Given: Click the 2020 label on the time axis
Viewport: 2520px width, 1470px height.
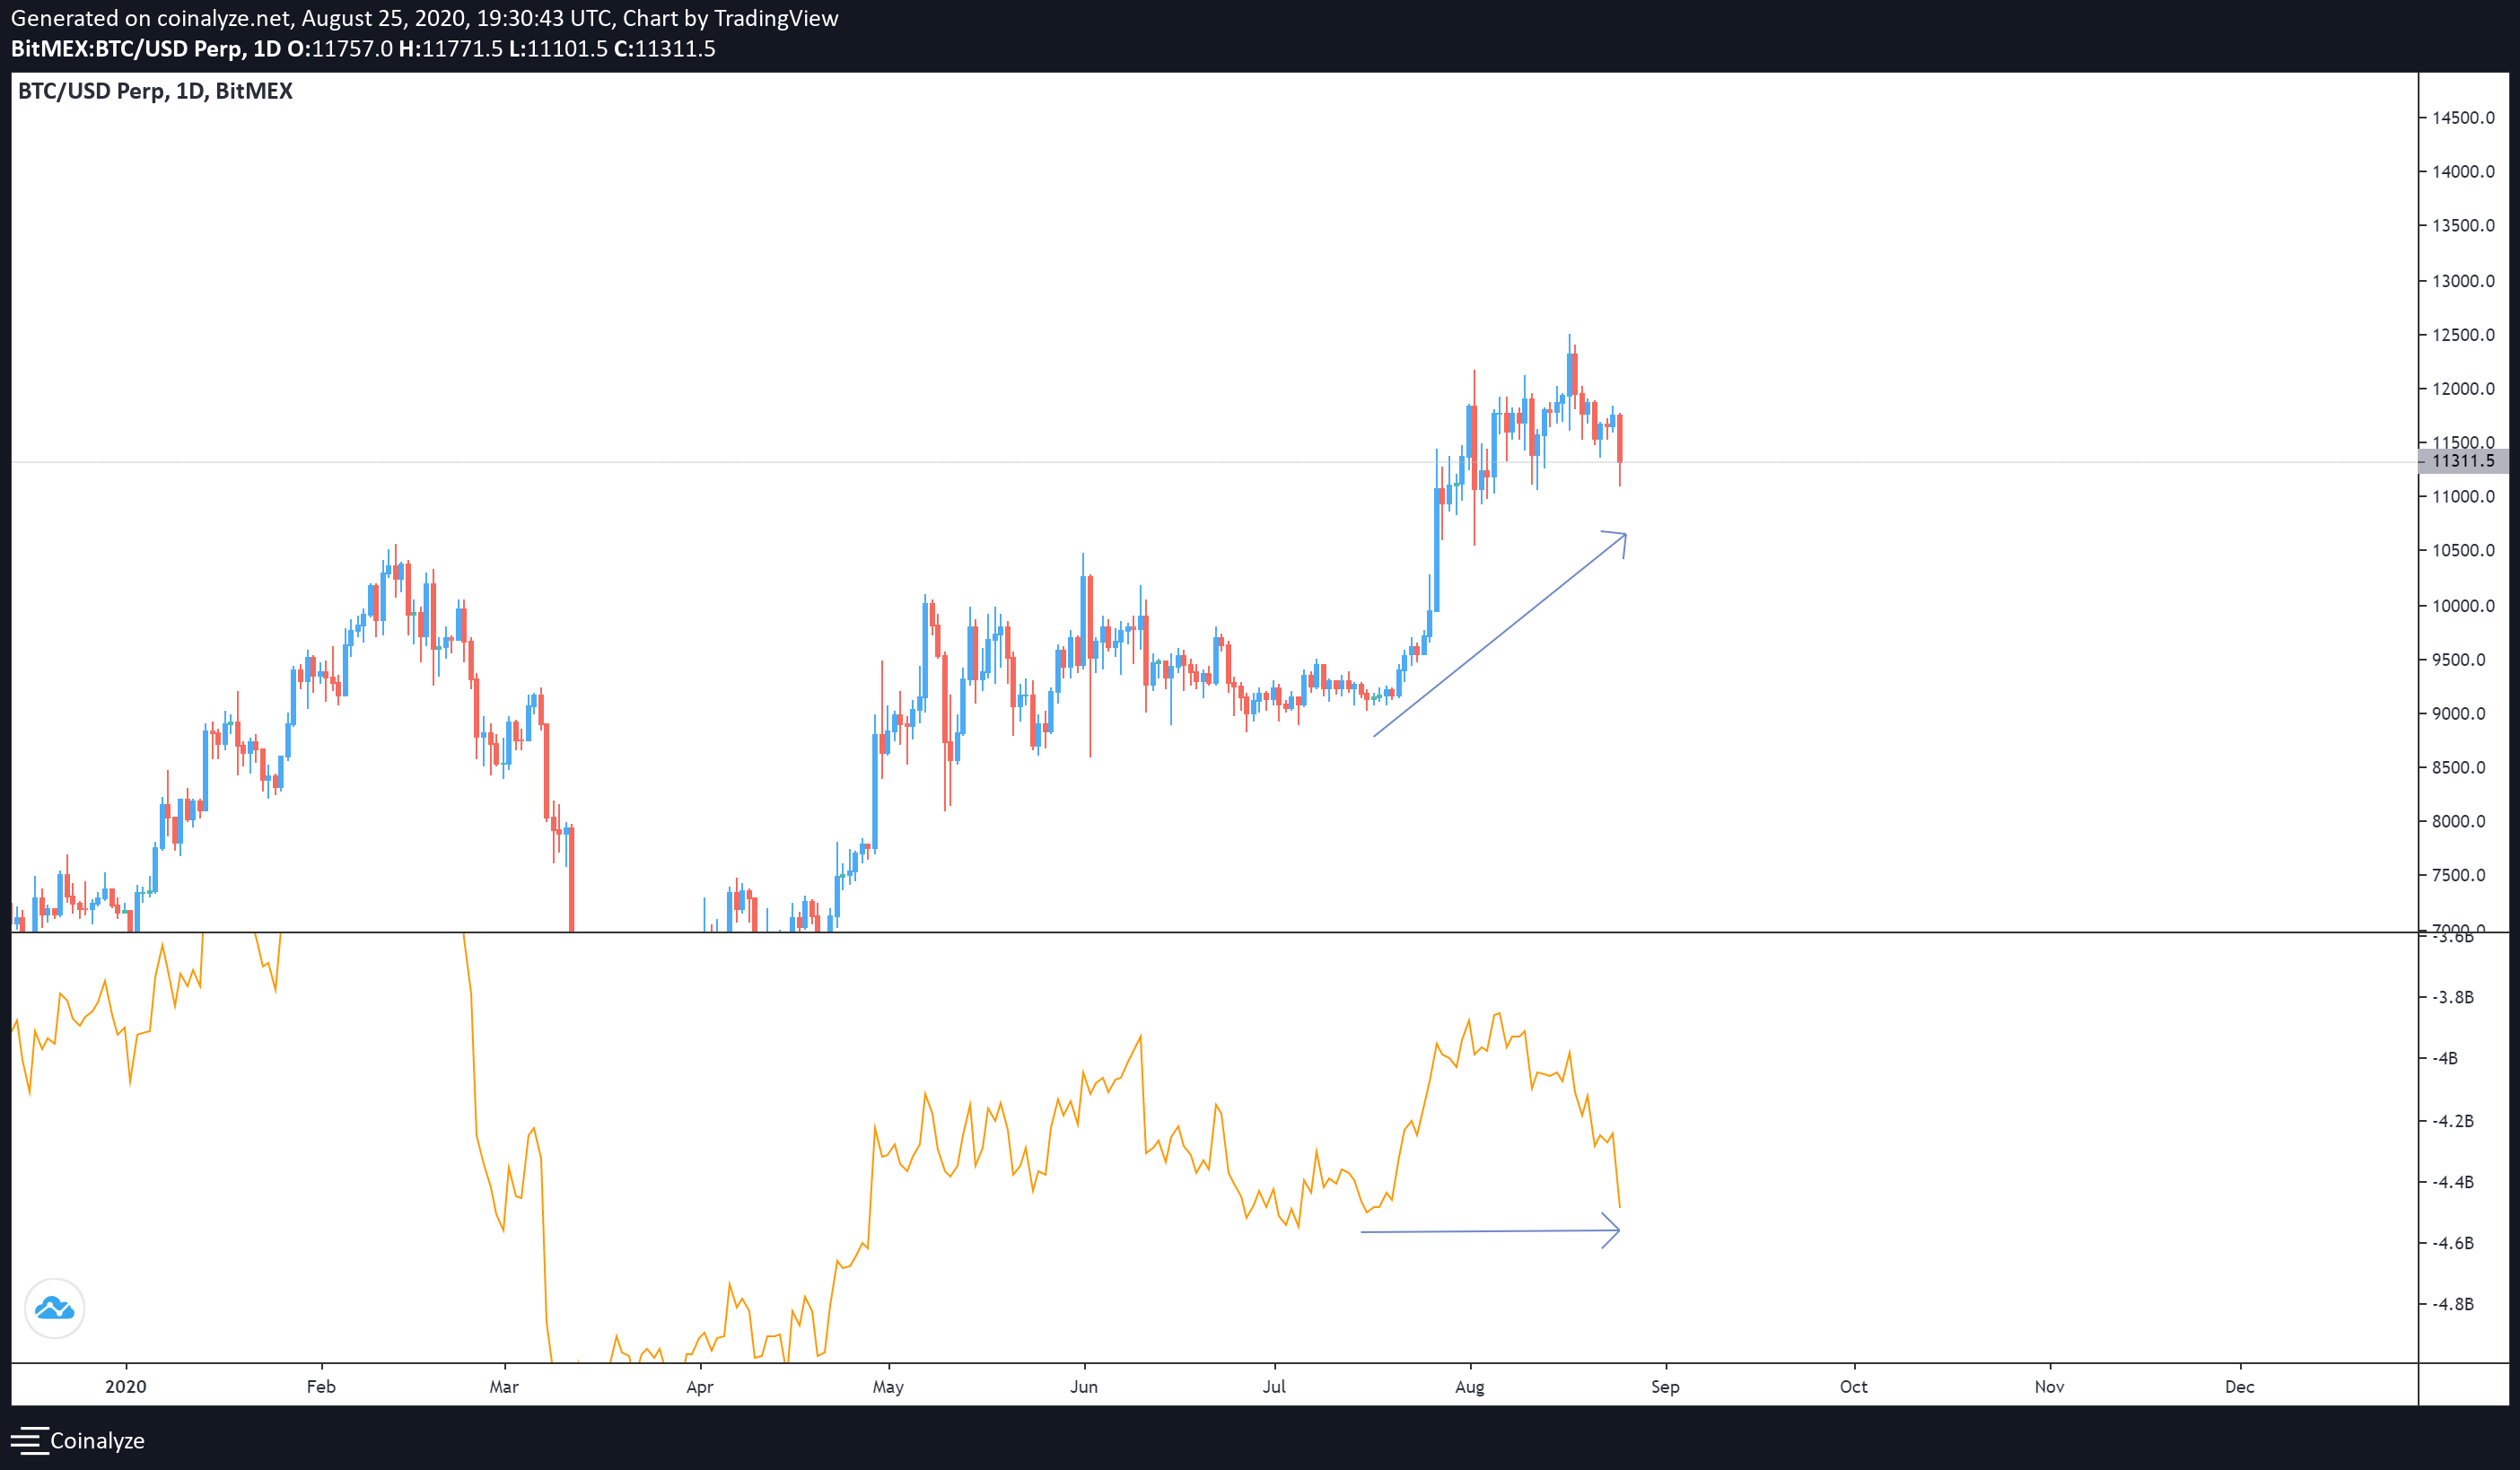Looking at the screenshot, I should pos(126,1386).
